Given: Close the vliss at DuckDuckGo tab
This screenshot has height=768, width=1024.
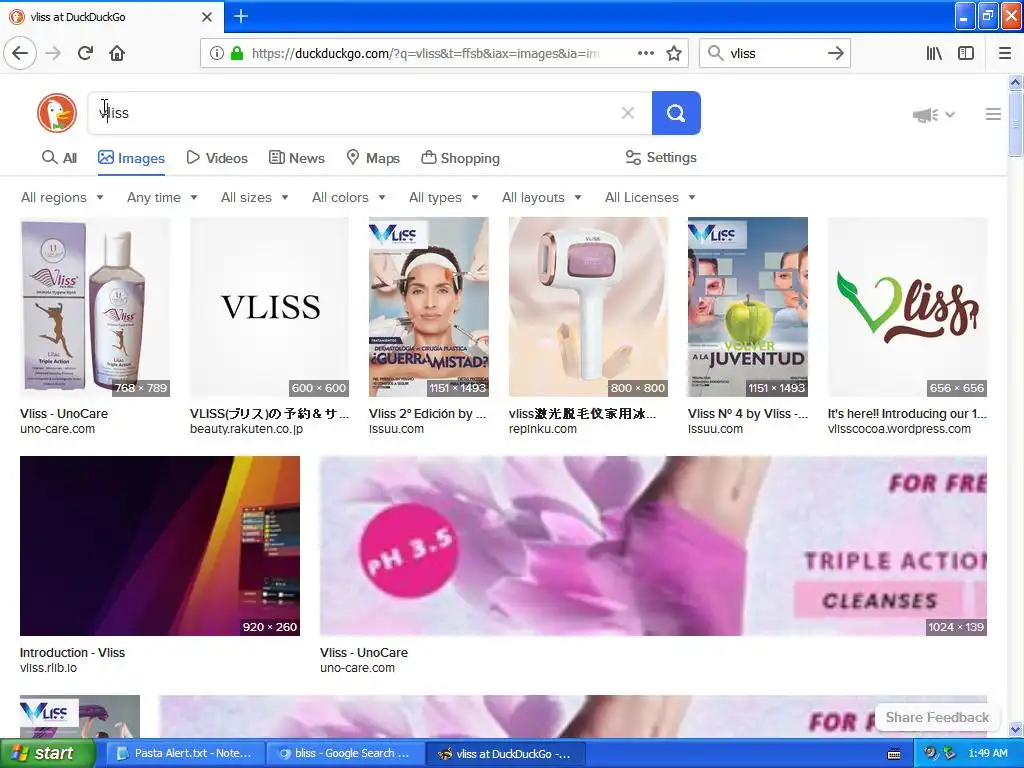Looking at the screenshot, I should pos(207,17).
